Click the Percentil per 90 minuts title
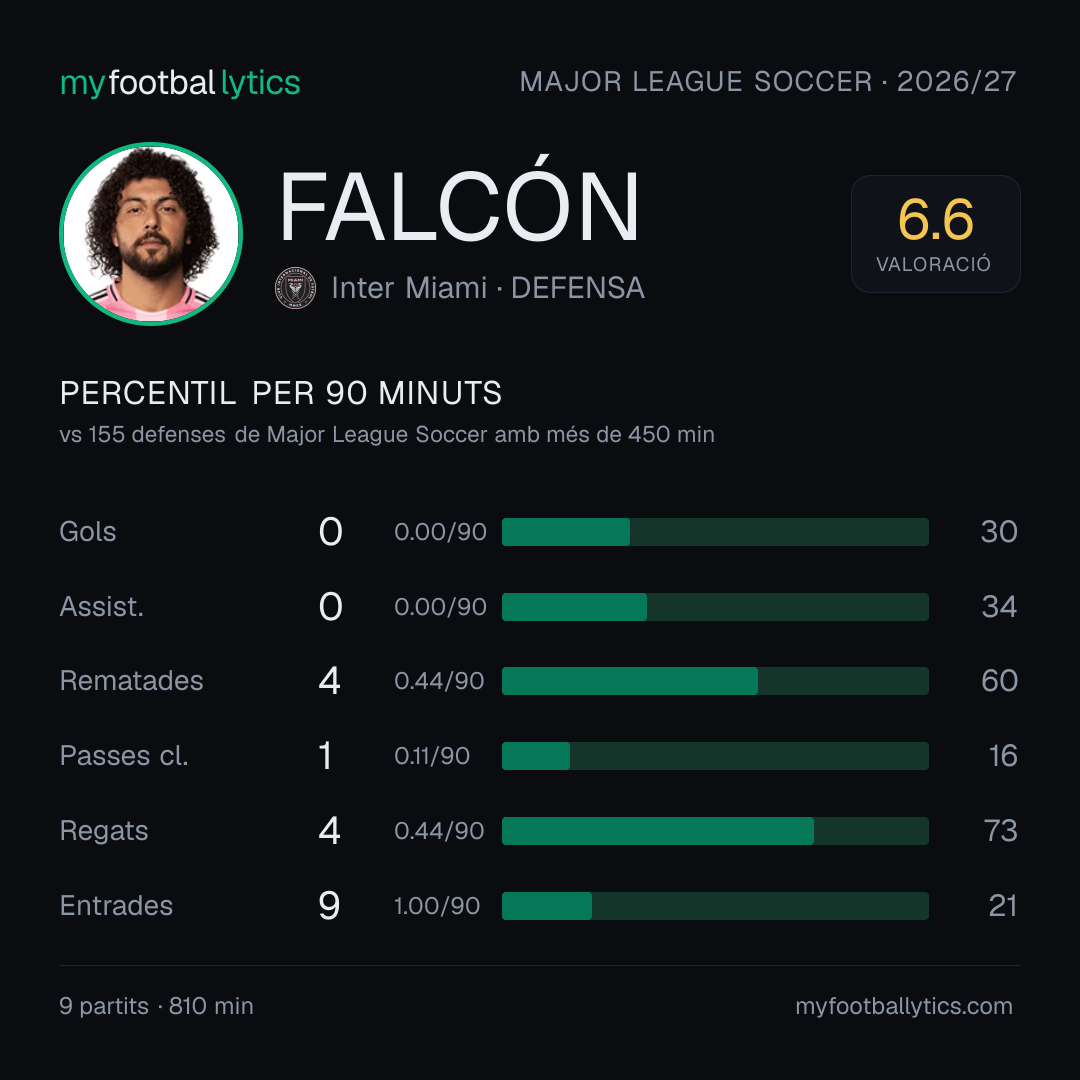The height and width of the screenshot is (1080, 1080). [280, 393]
